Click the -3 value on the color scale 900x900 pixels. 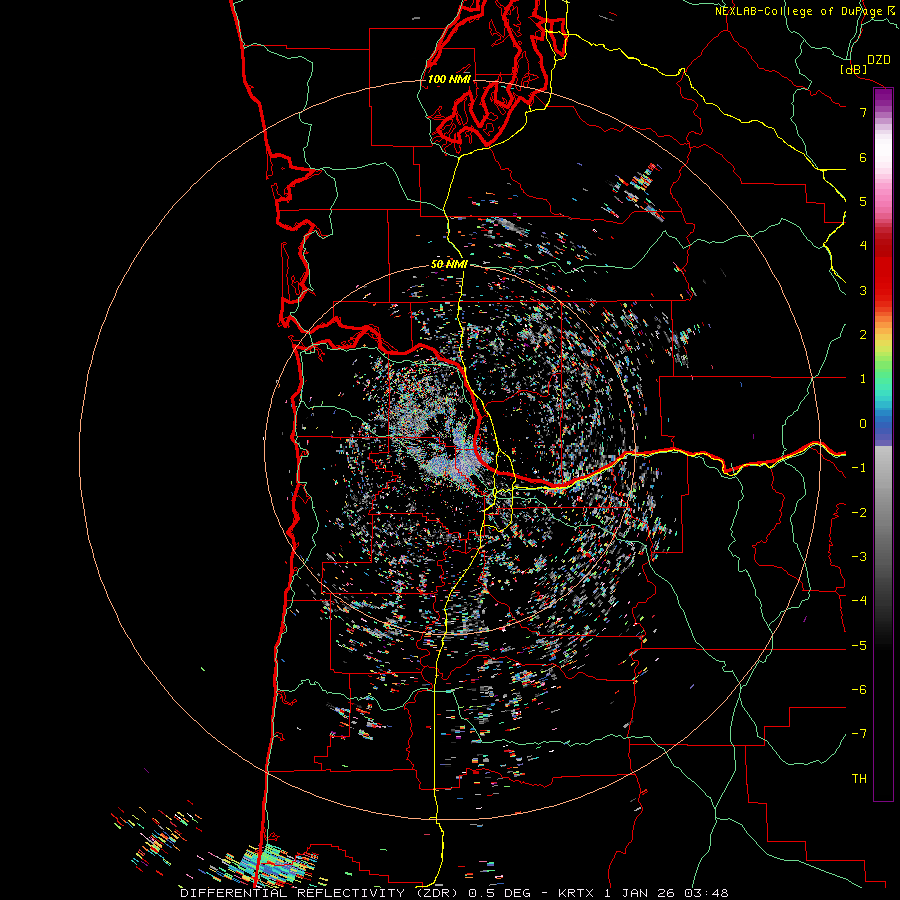[859, 557]
